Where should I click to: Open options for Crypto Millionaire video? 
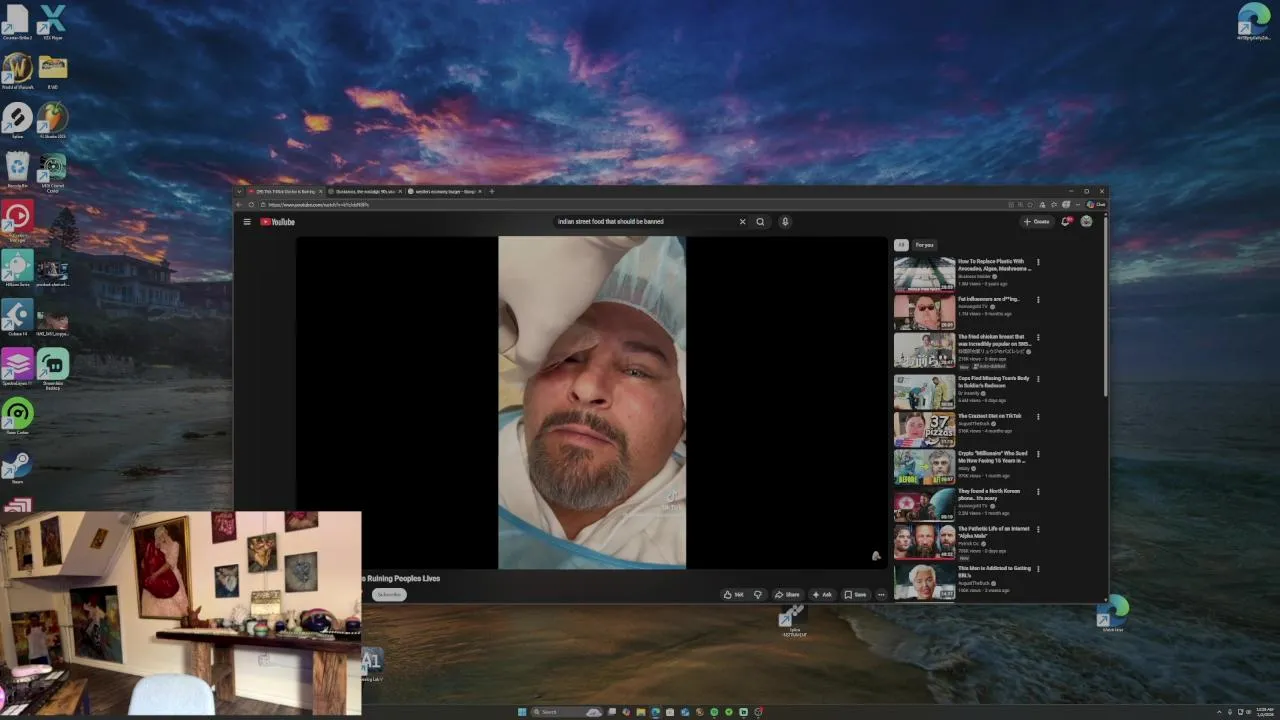click(x=1038, y=454)
